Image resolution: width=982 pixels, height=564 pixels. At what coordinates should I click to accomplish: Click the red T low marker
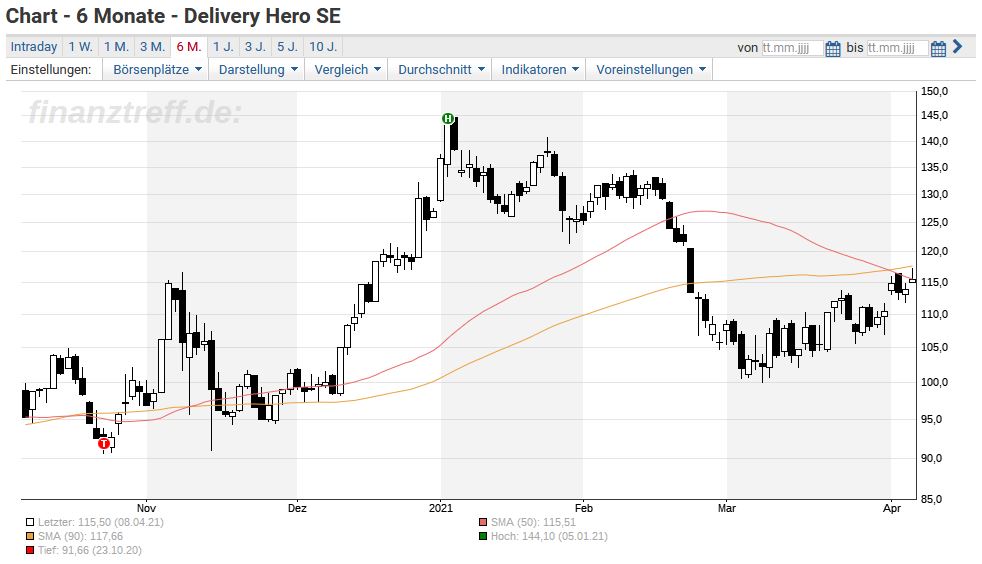tap(104, 443)
